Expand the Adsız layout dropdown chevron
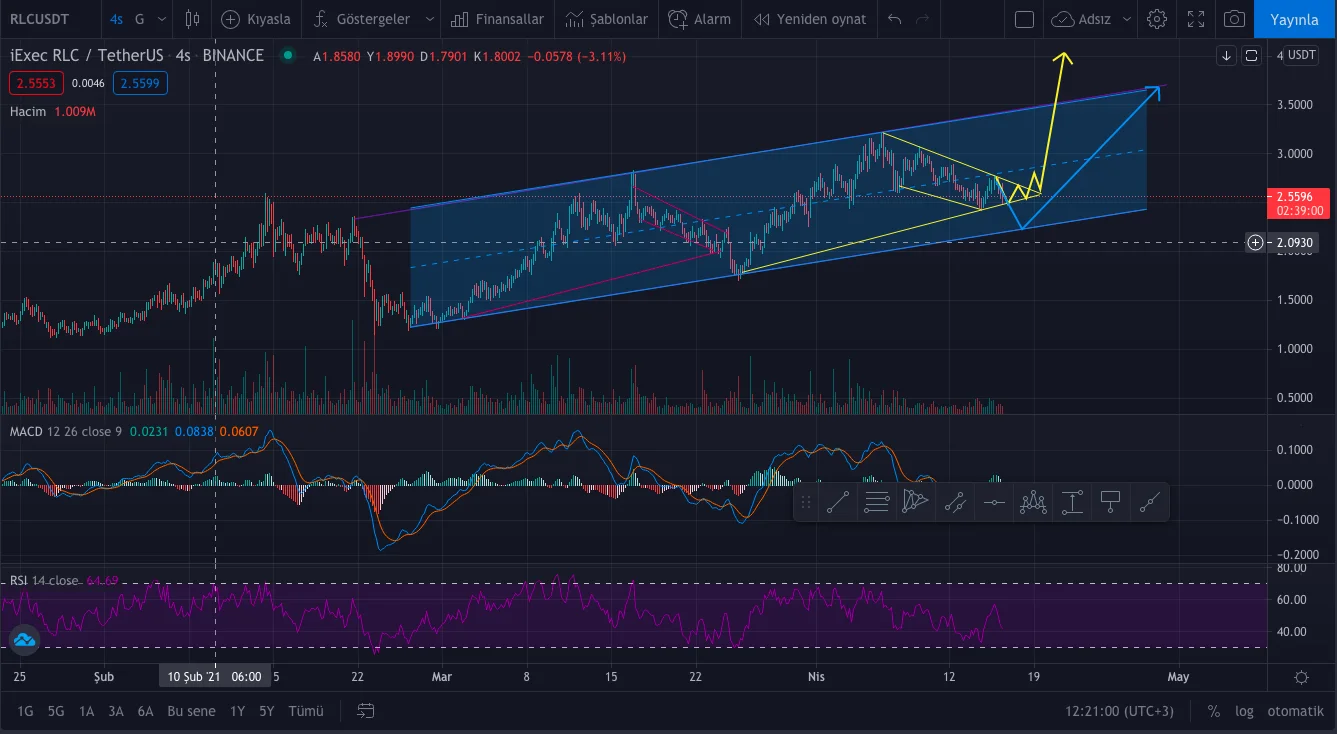Screen dimensions: 1337x734 coord(1126,19)
